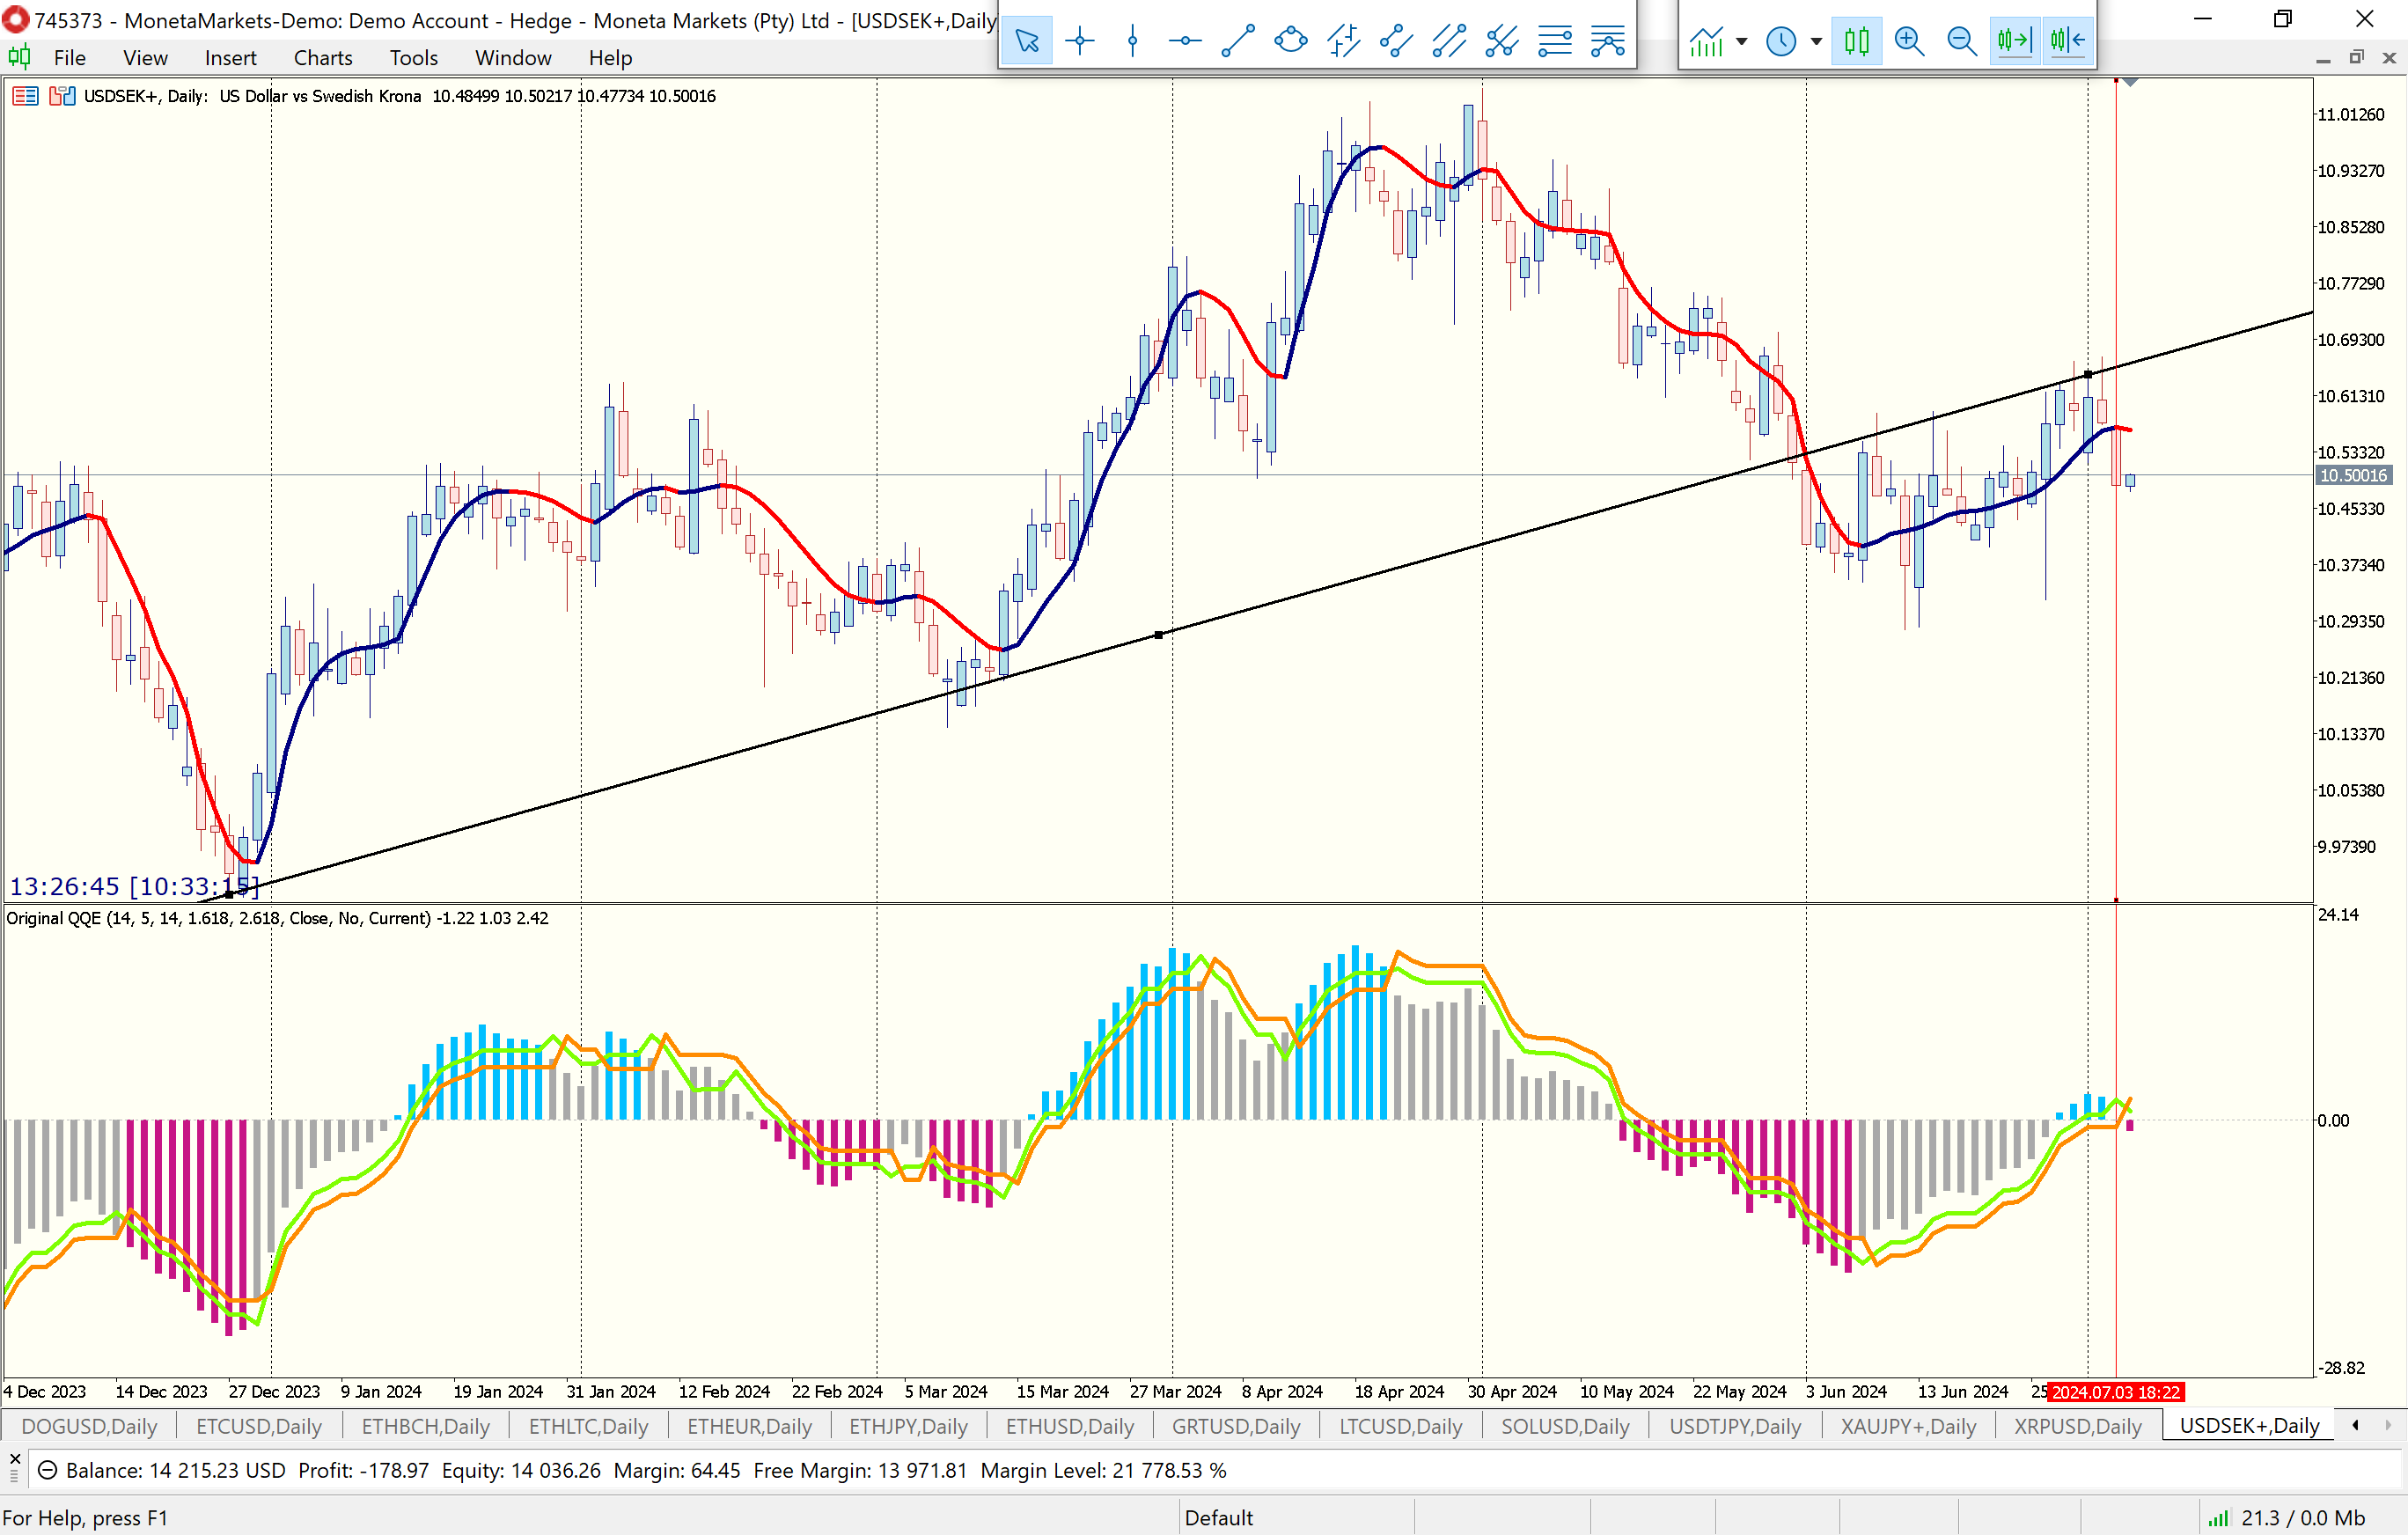Click the one-click trading panel icon
The height and width of the screenshot is (1535, 2408).
[62, 96]
